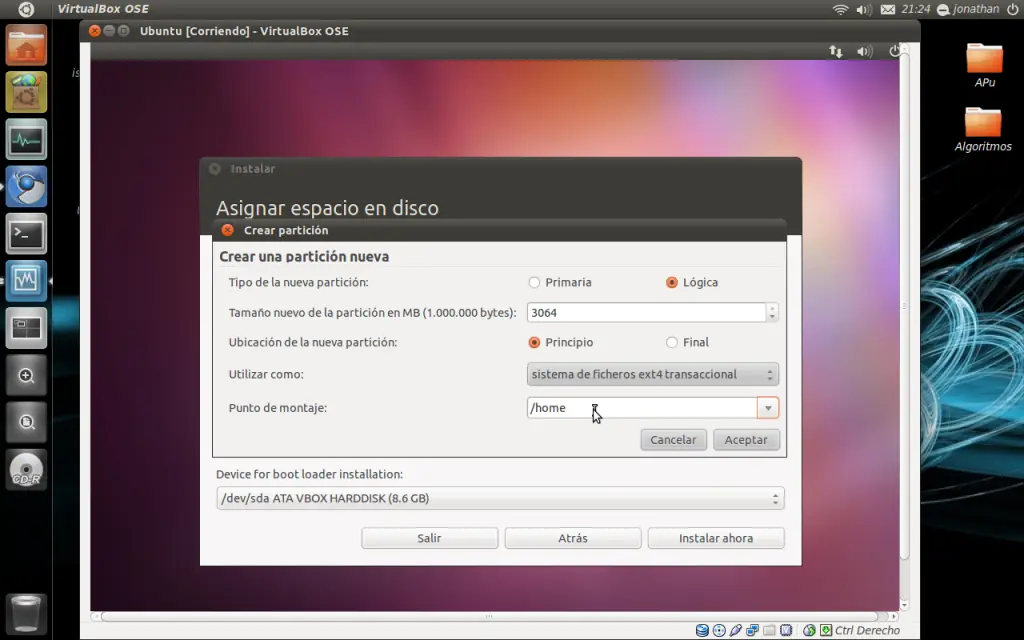The width and height of the screenshot is (1024, 640).
Task: Expand the Punto de montaje dropdown arrow
Action: tap(768, 408)
